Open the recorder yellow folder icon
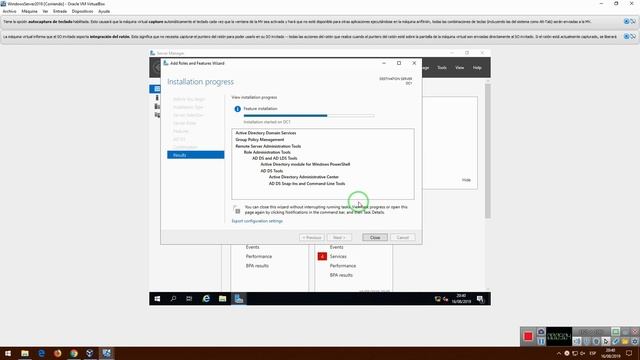The image size is (640, 360). click(x=625, y=341)
